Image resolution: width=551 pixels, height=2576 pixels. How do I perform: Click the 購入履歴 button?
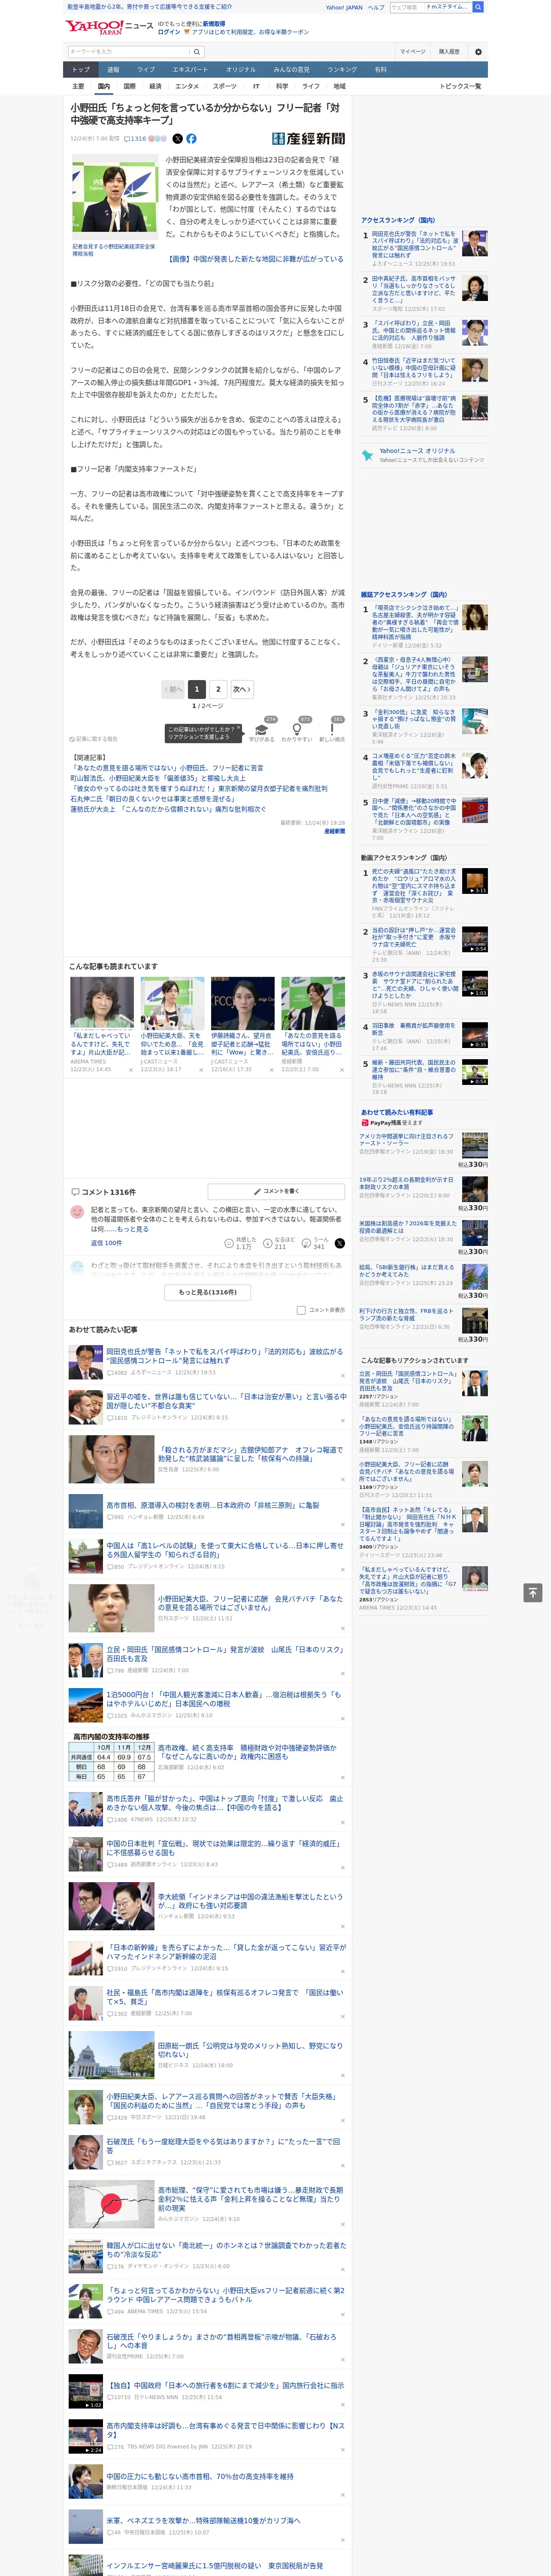449,51
